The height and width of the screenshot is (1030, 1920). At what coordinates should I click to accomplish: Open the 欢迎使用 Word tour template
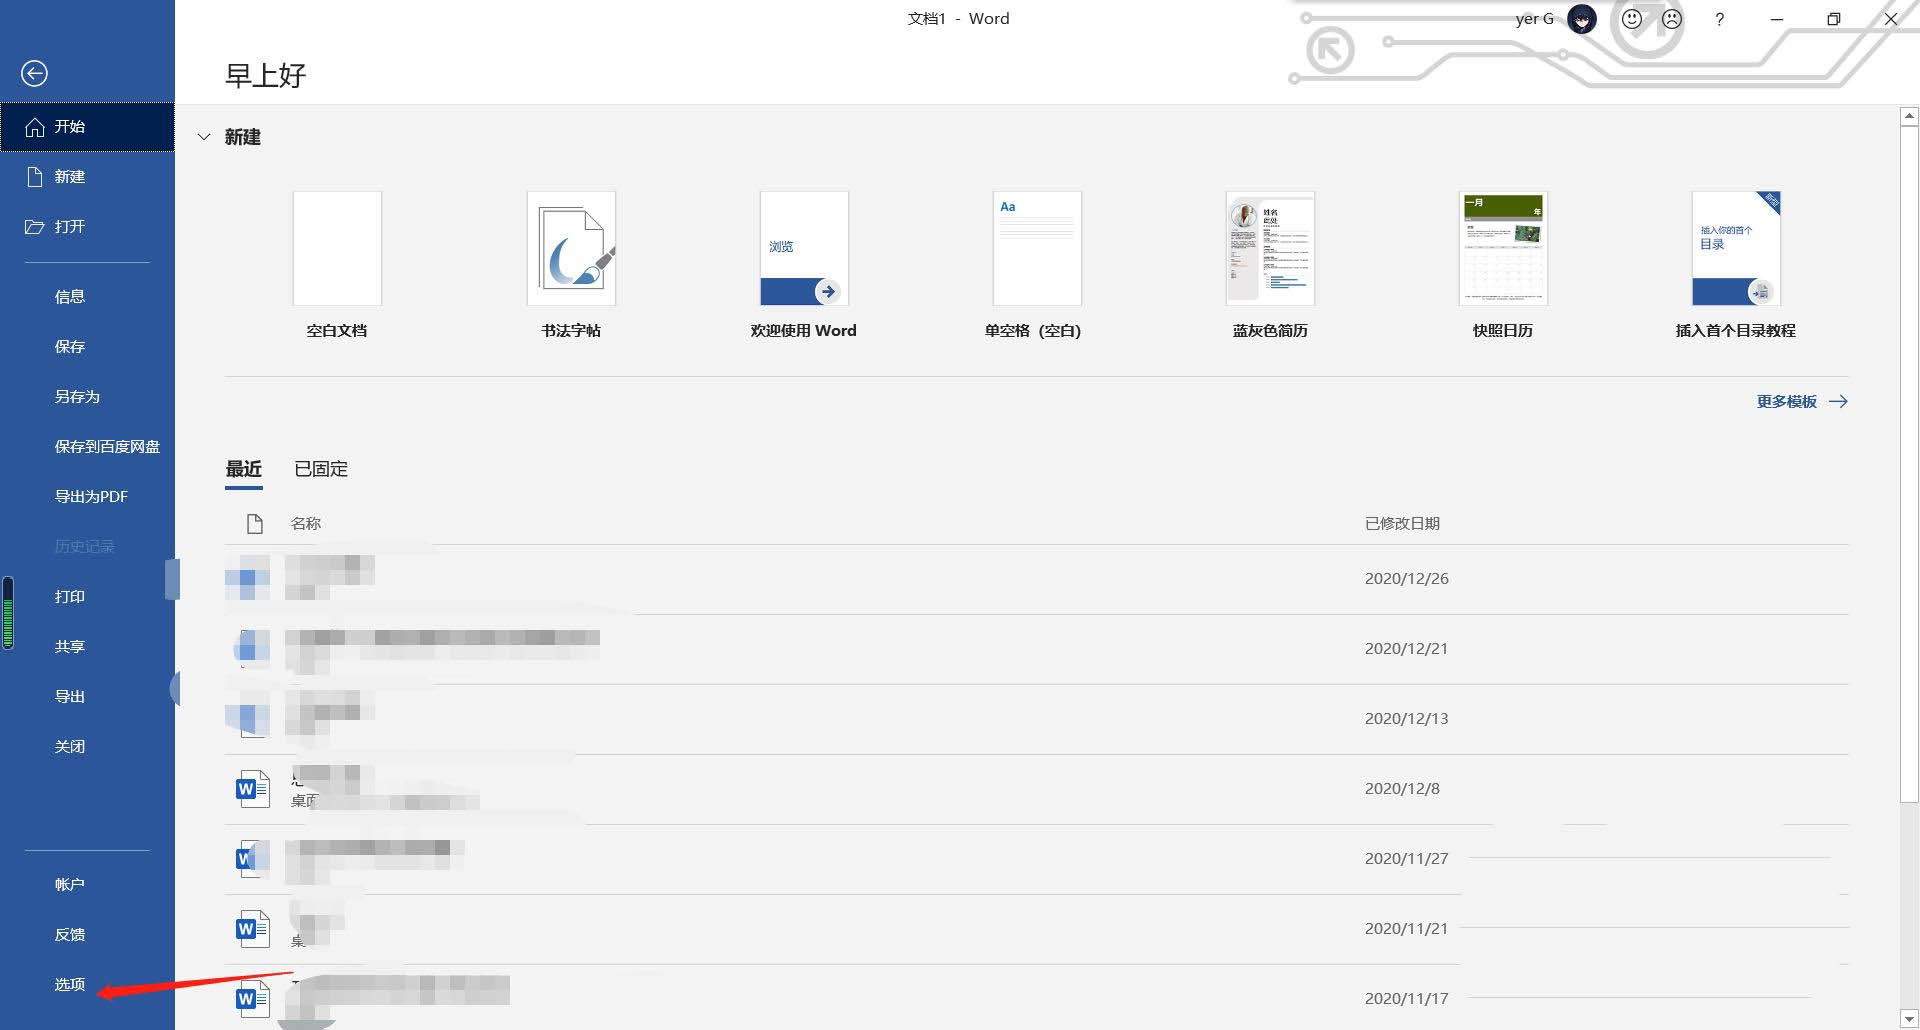(803, 248)
